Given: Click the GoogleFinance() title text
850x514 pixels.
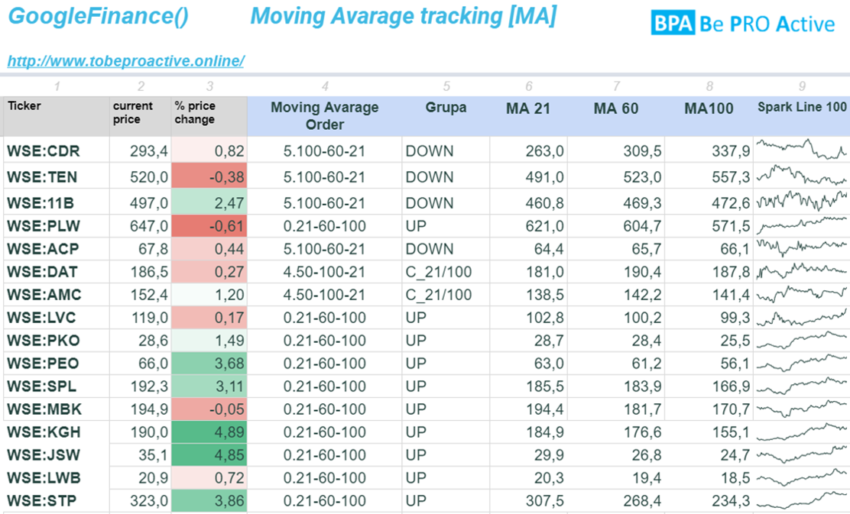Looking at the screenshot, I should (98, 16).
